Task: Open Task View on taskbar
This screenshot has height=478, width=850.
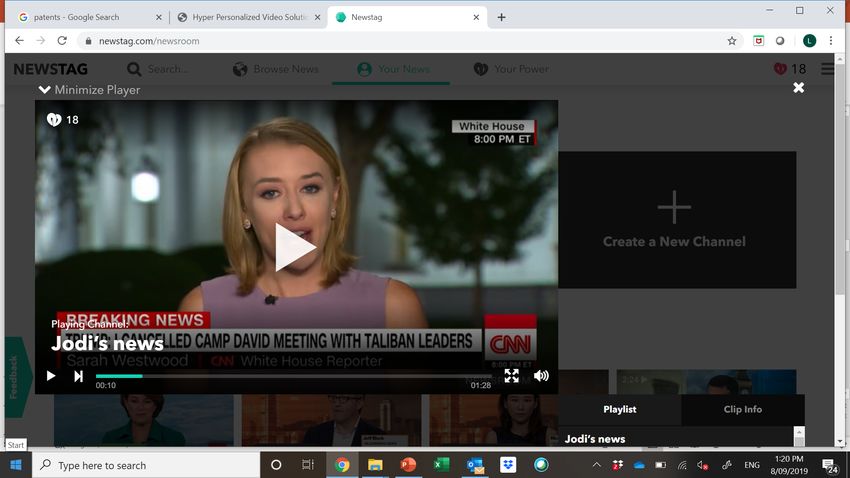Action: point(308,465)
